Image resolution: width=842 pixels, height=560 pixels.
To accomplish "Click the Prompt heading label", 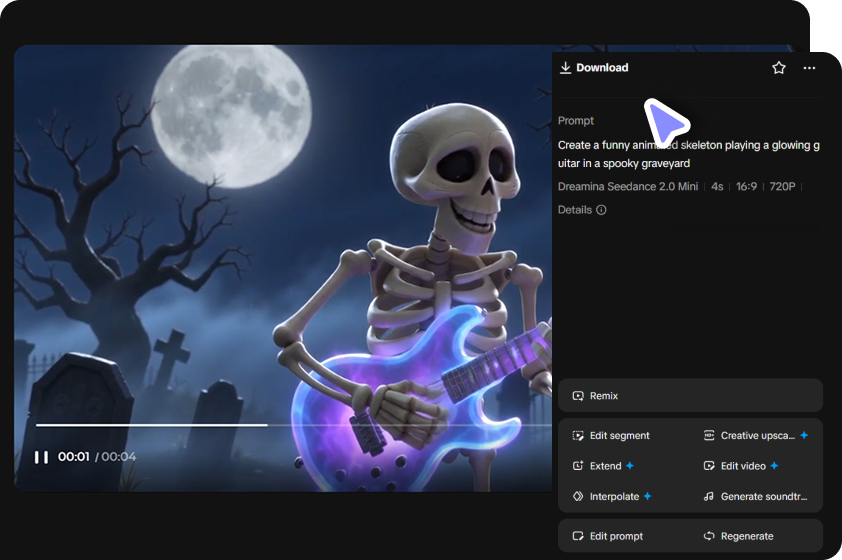I will click(x=576, y=121).
